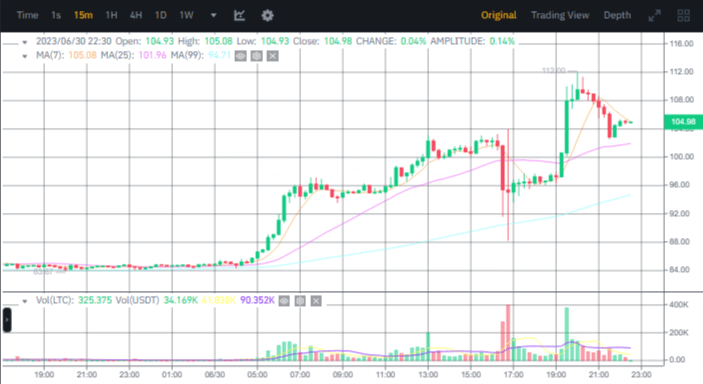Collapse the candle info row arrow

click(25, 42)
